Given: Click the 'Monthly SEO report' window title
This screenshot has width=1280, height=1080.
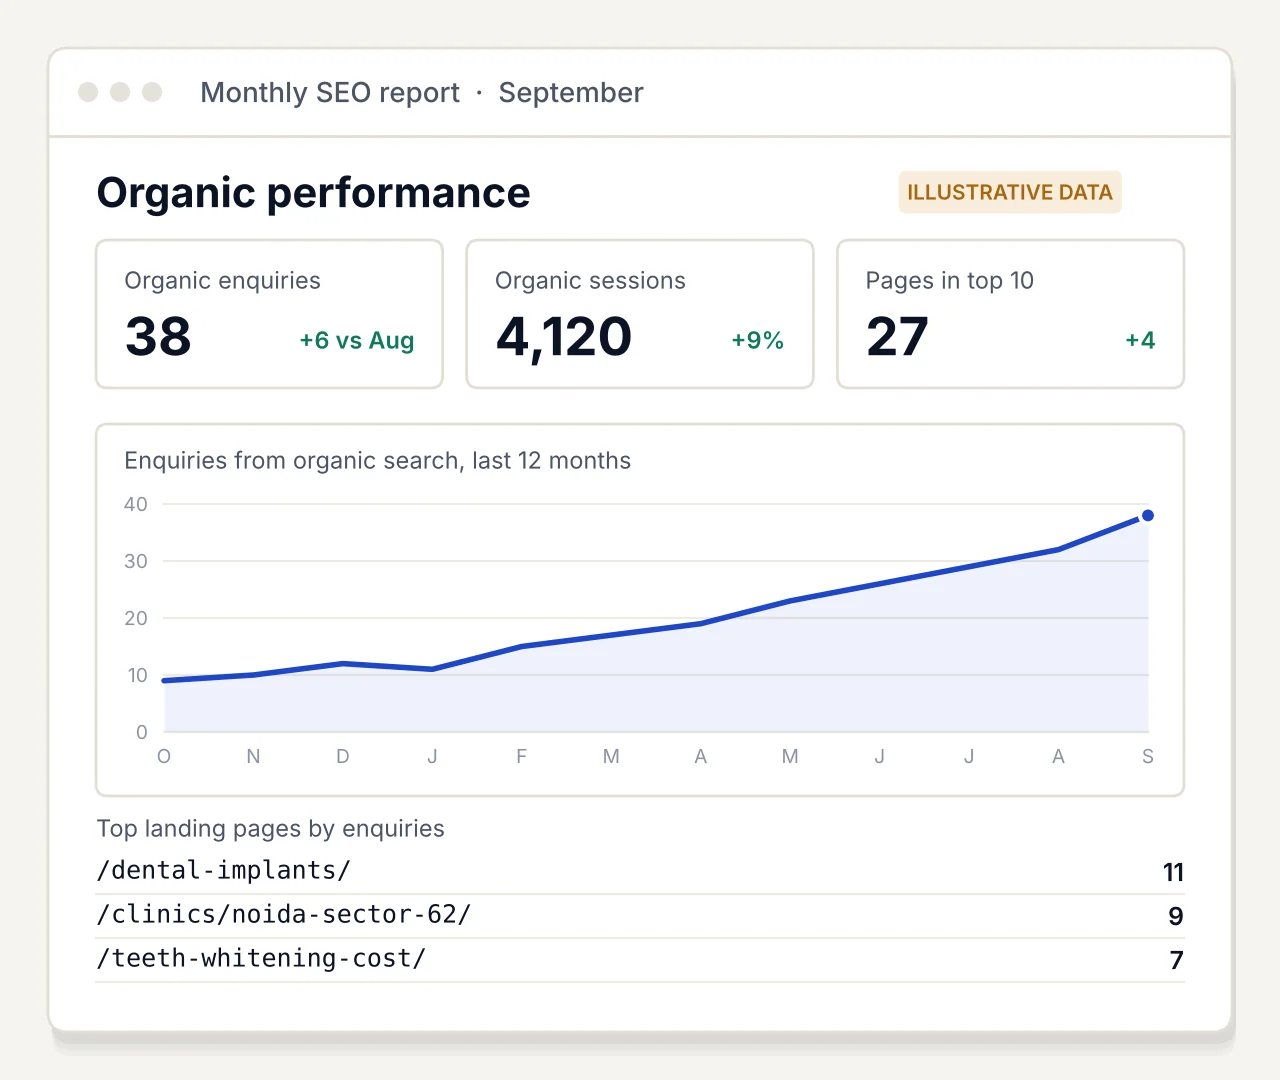Looking at the screenshot, I should (x=330, y=93).
